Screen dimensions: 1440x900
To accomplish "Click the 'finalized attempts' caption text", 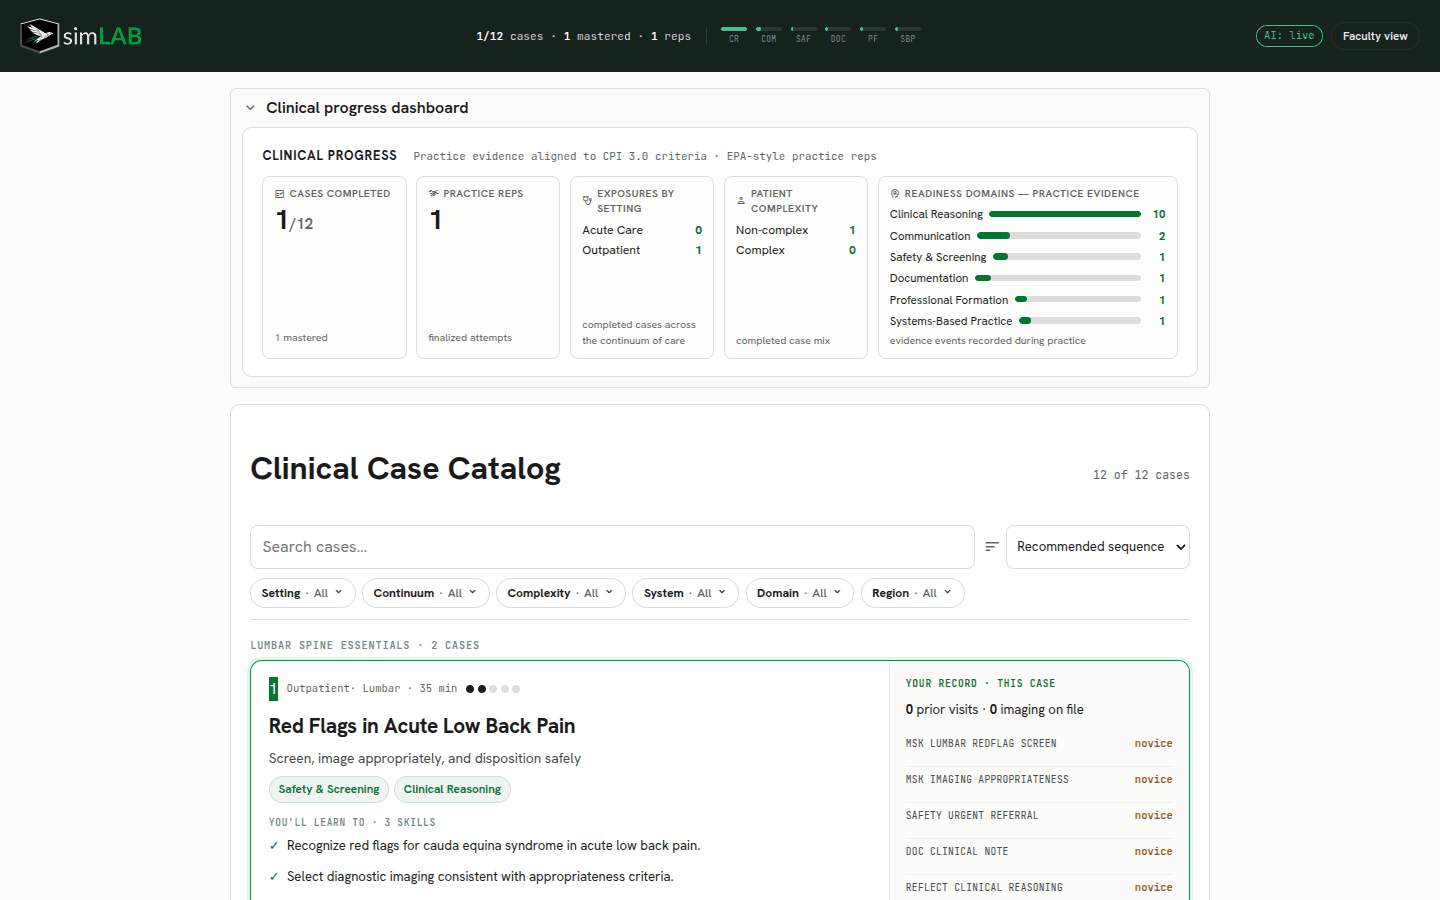I will (x=470, y=338).
